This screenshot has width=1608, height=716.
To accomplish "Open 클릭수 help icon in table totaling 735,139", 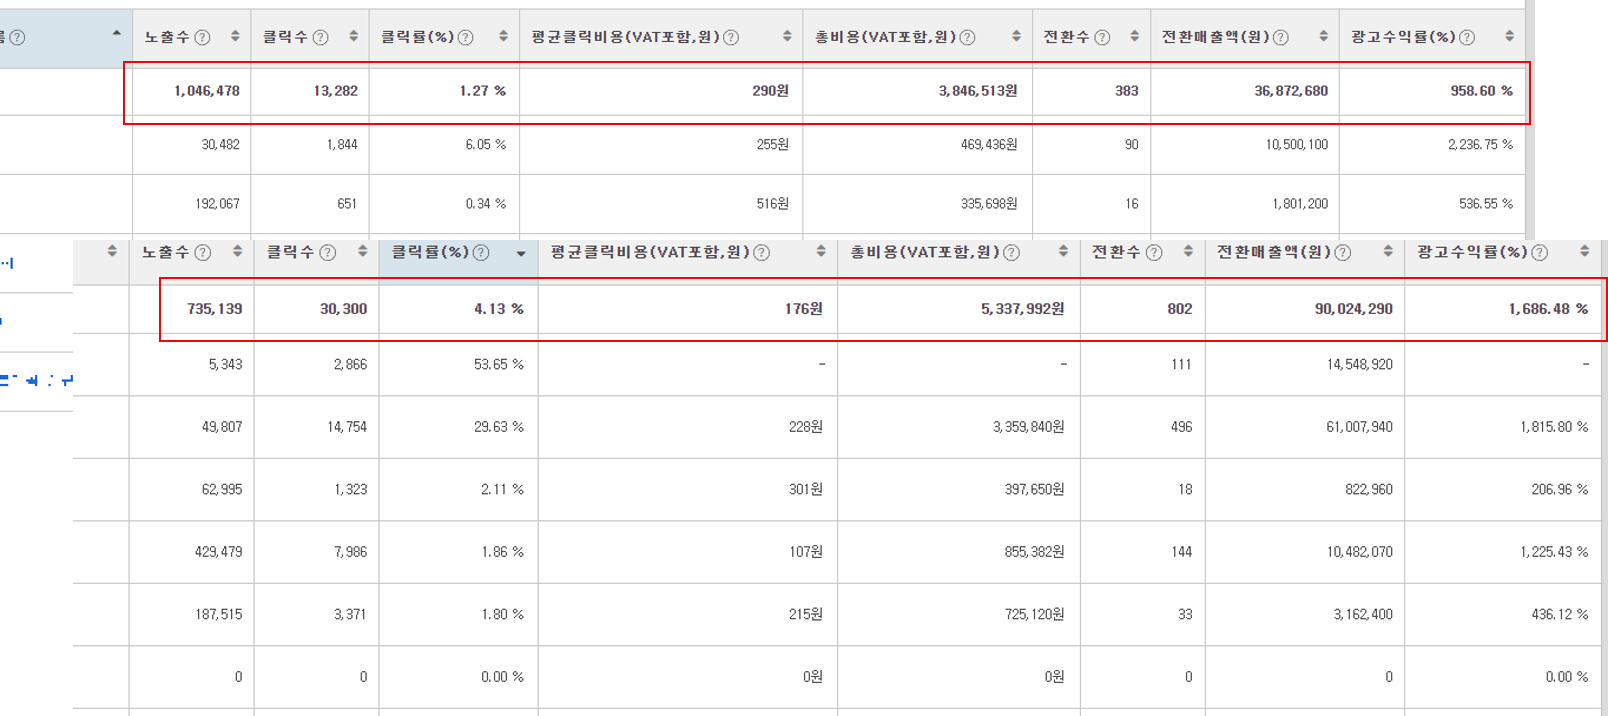I will click(327, 252).
